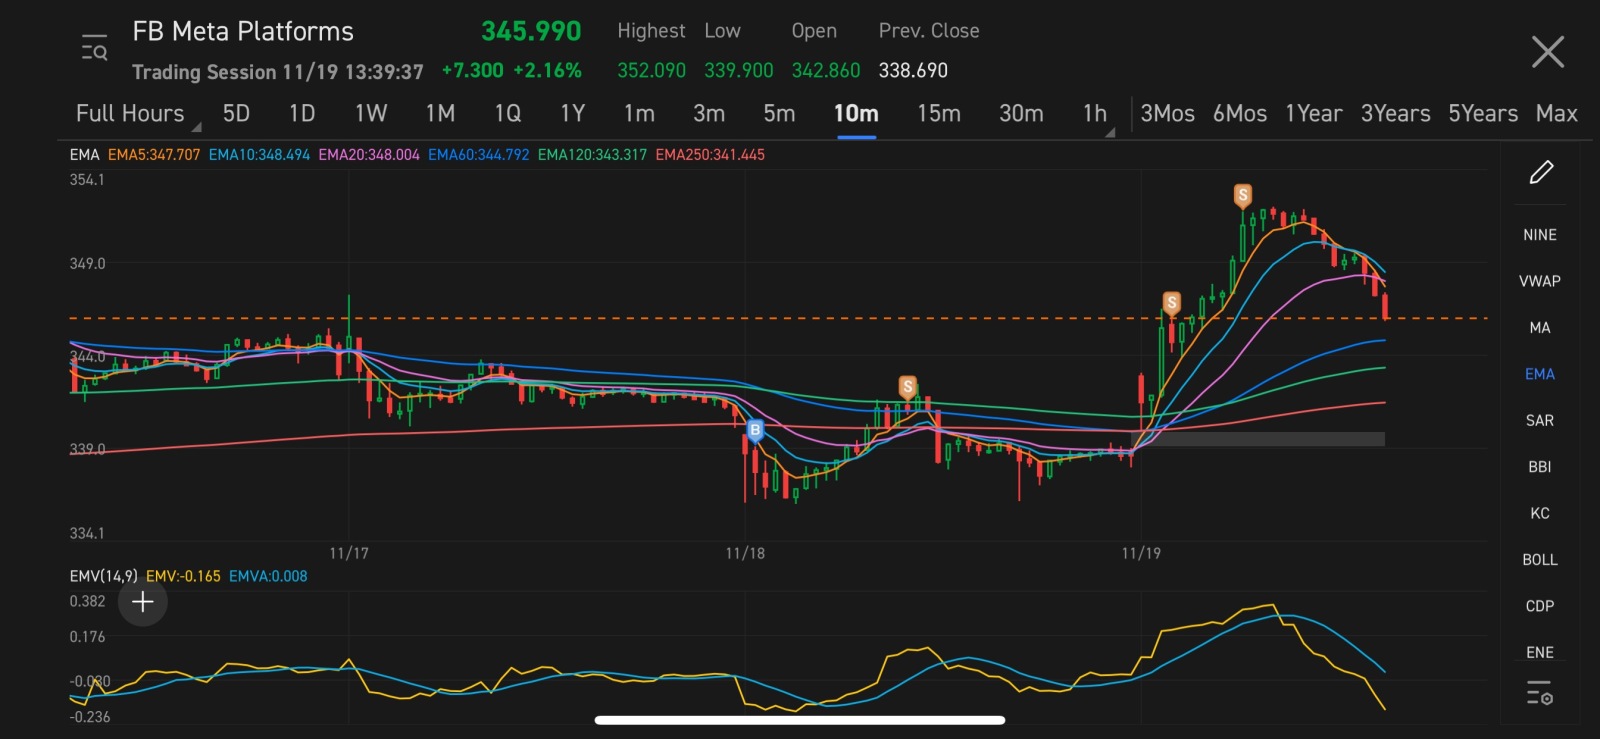Expand the 1h interval dropdown
Viewport: 1600px width, 739px height.
click(1098, 114)
